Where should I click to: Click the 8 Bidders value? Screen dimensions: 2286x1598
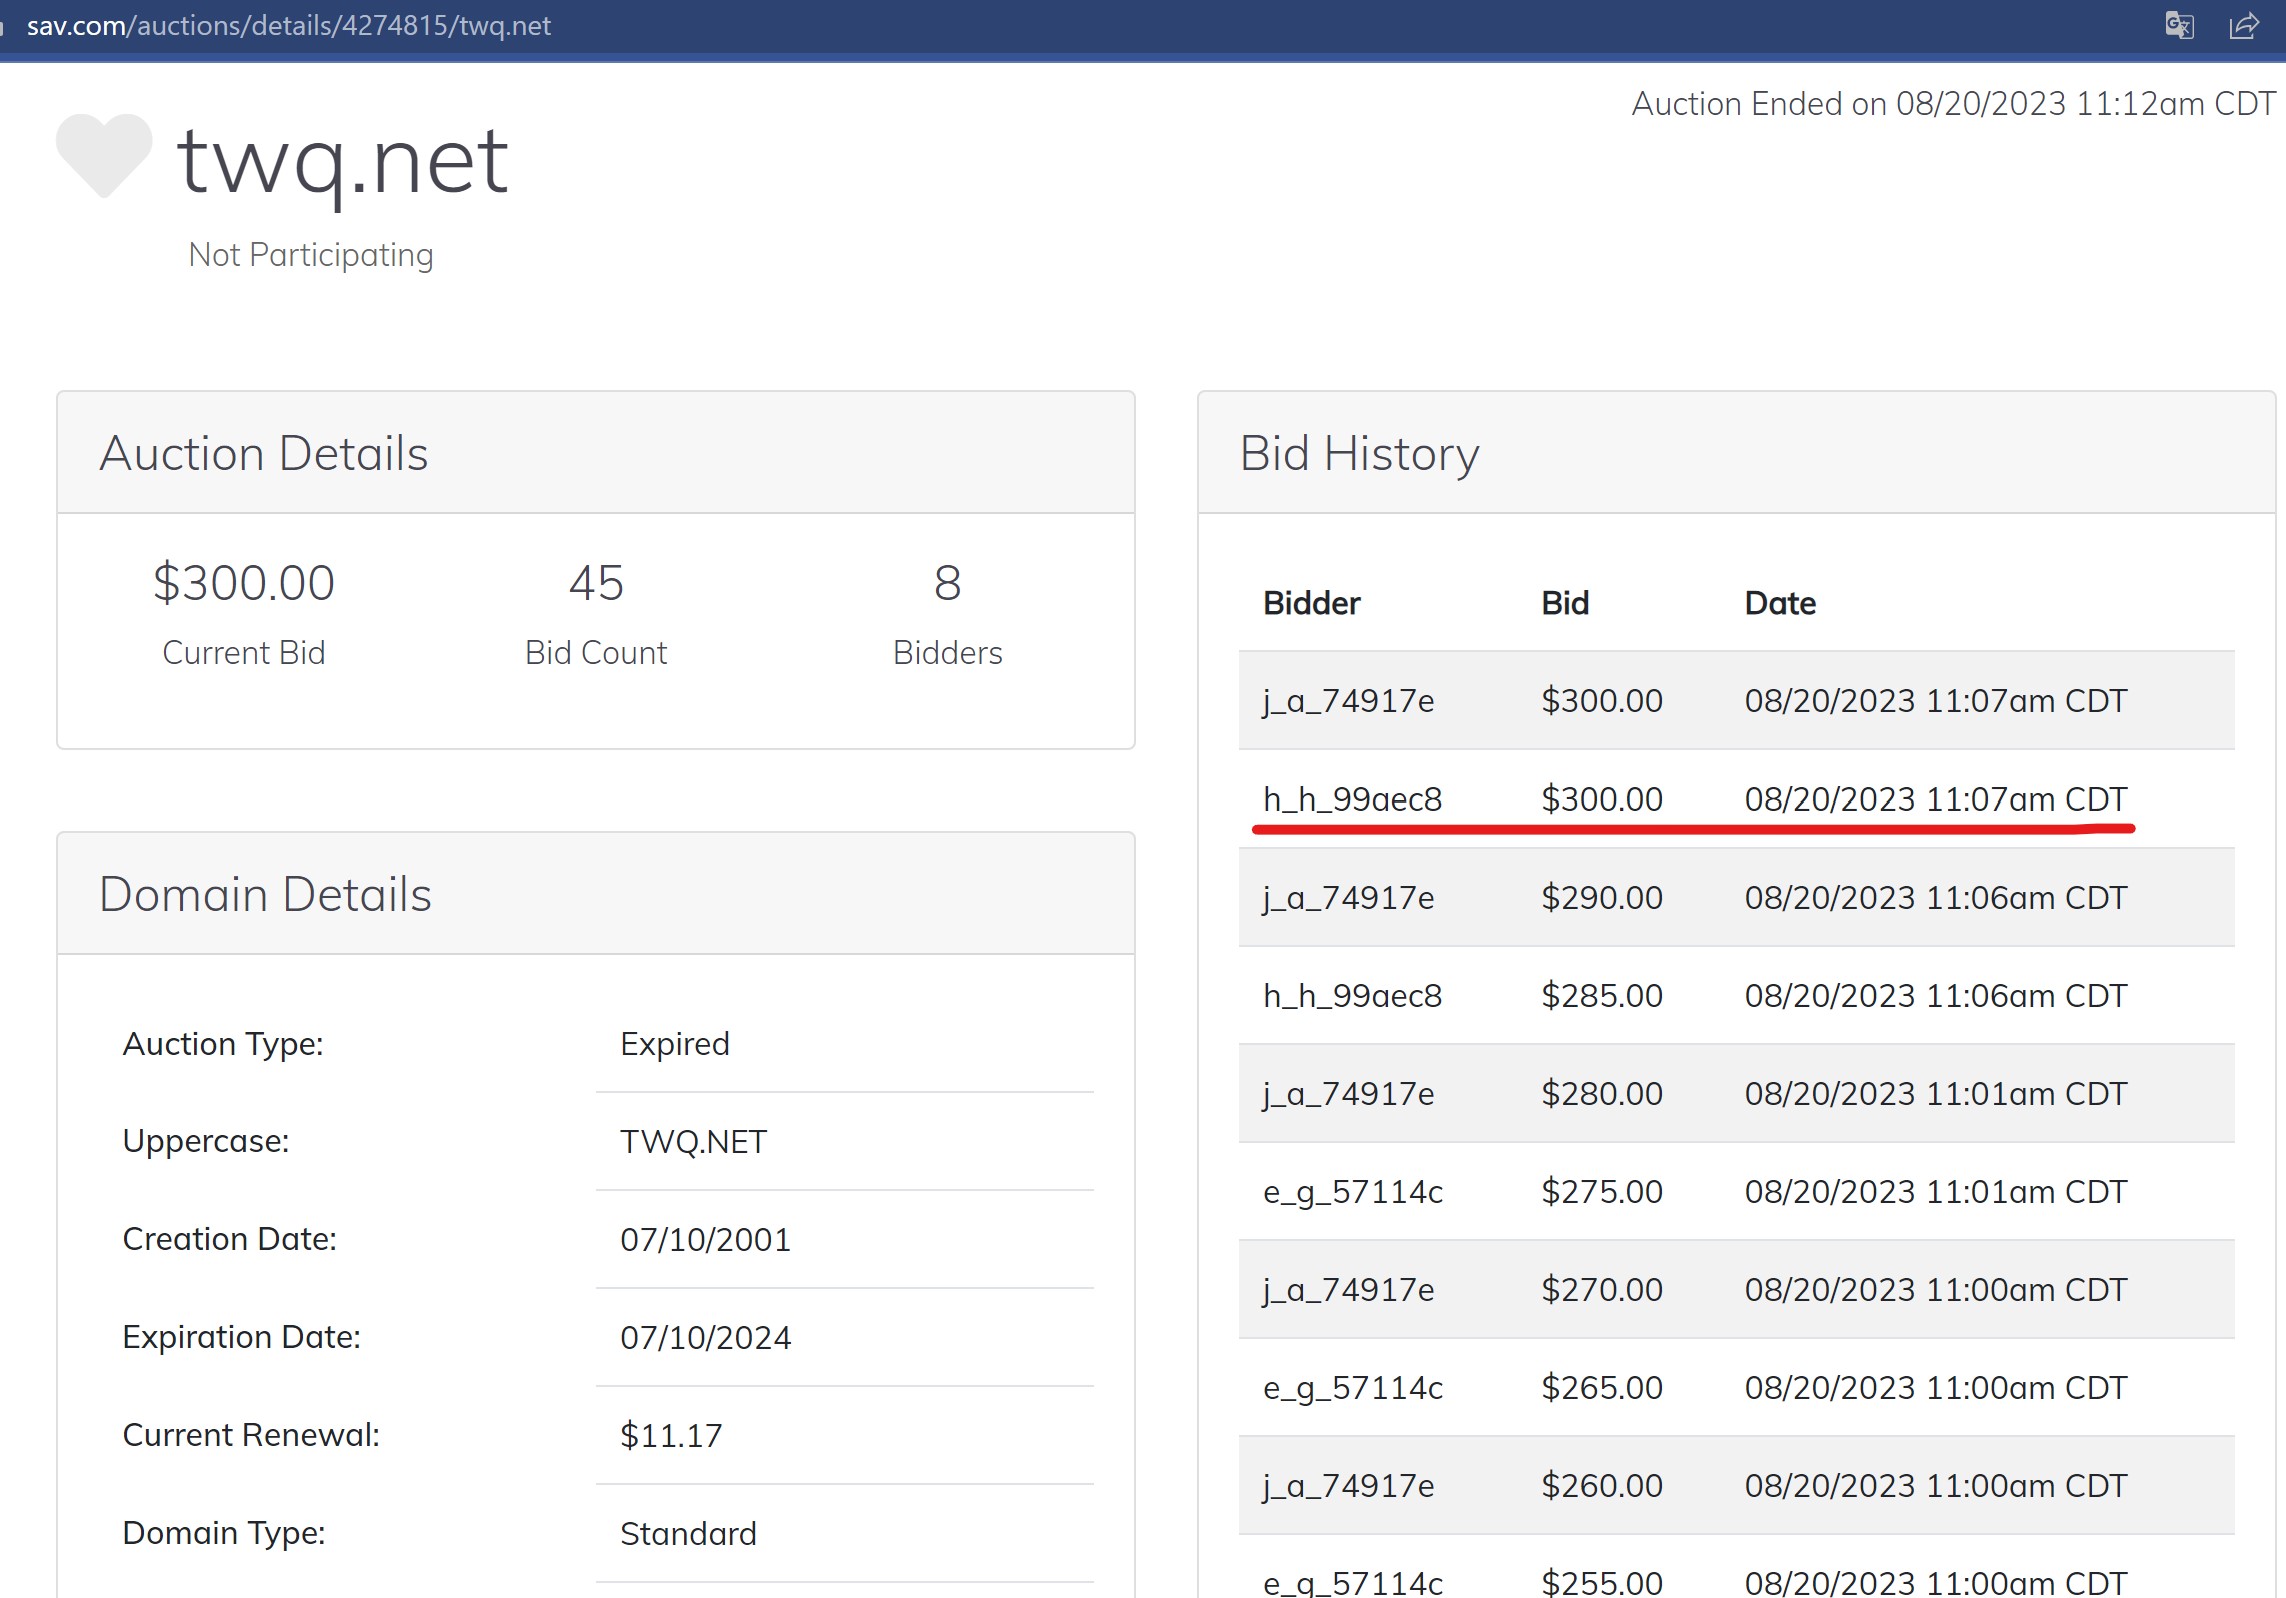[x=947, y=583]
